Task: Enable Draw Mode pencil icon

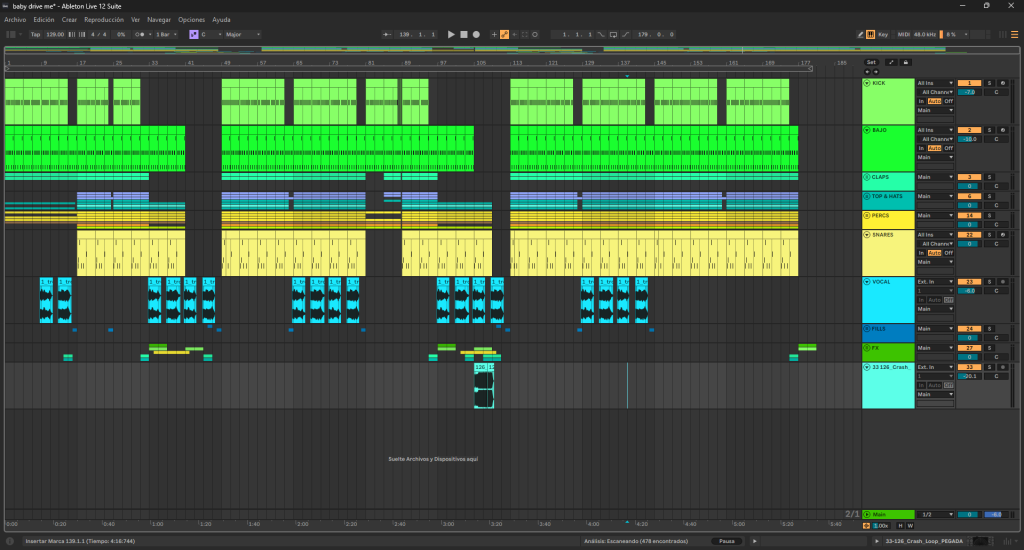Action: point(860,34)
